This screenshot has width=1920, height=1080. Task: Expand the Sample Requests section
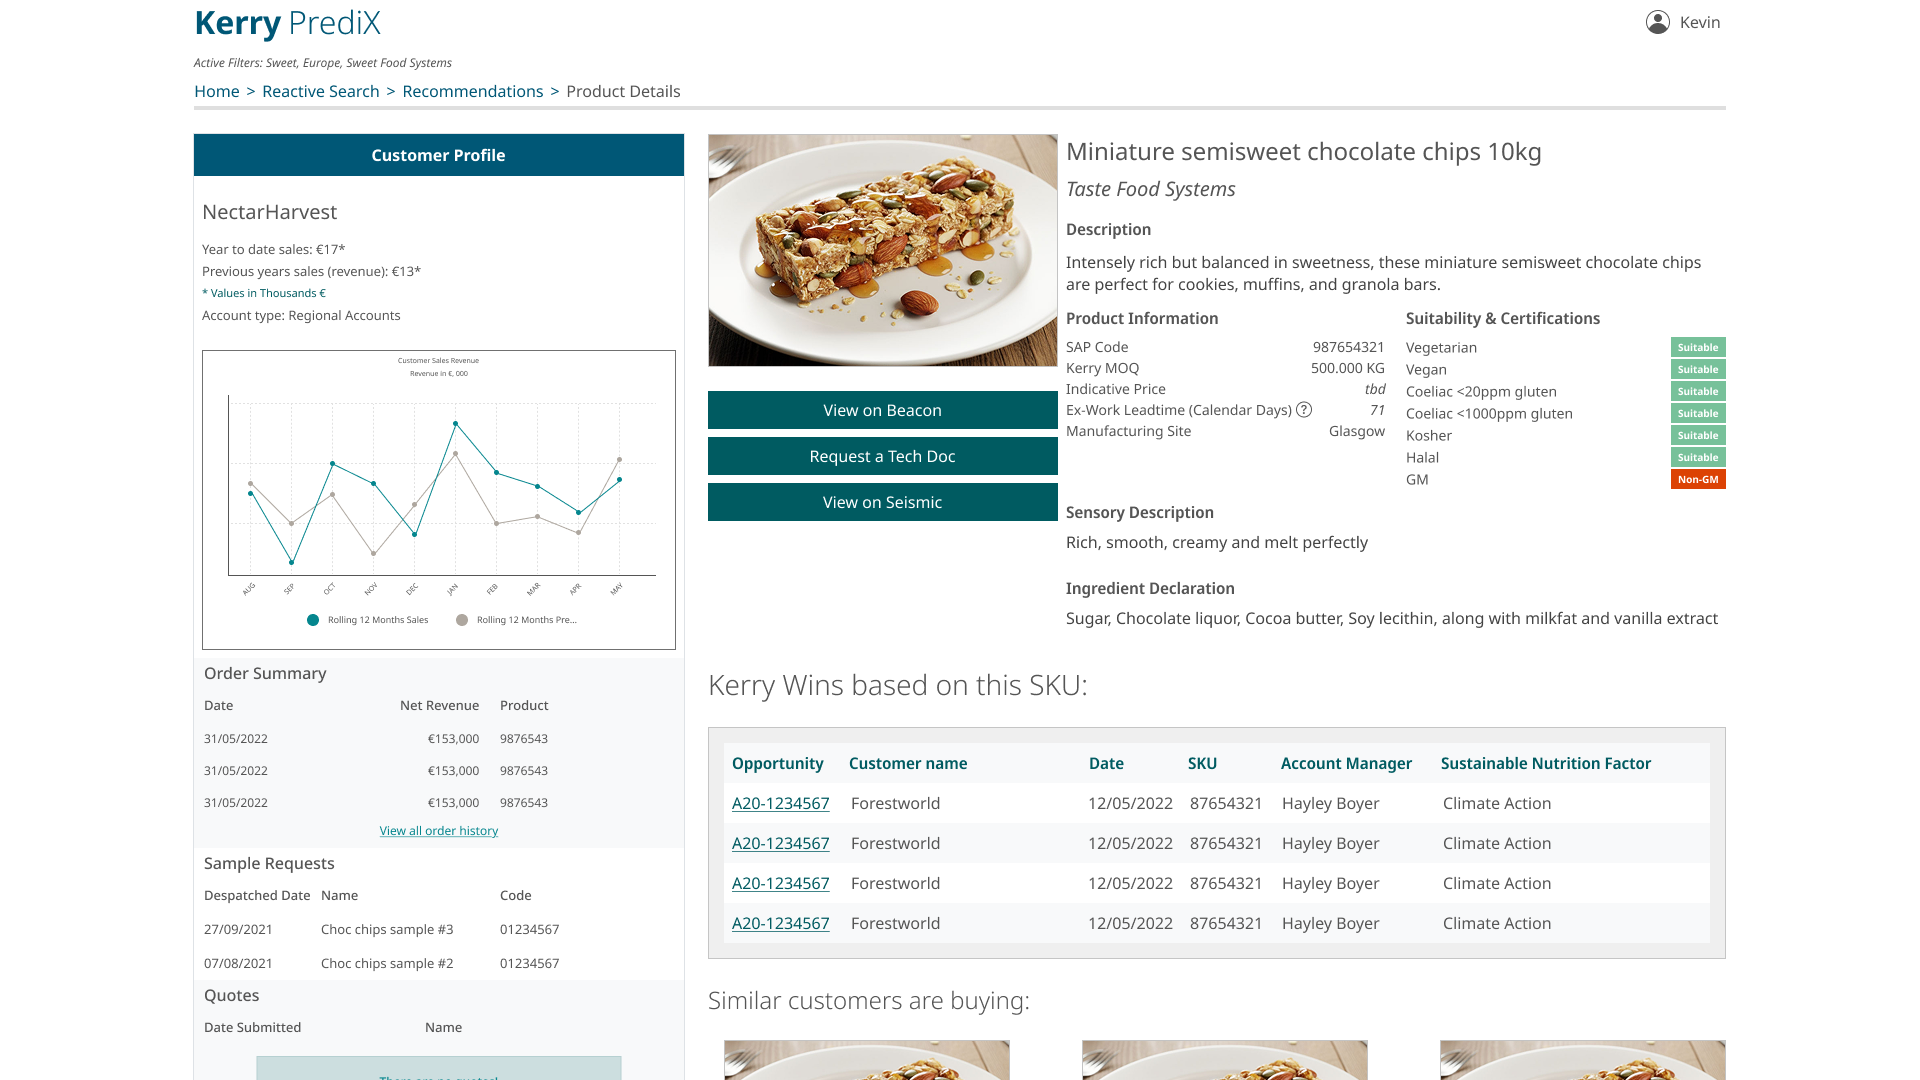pyautogui.click(x=268, y=863)
